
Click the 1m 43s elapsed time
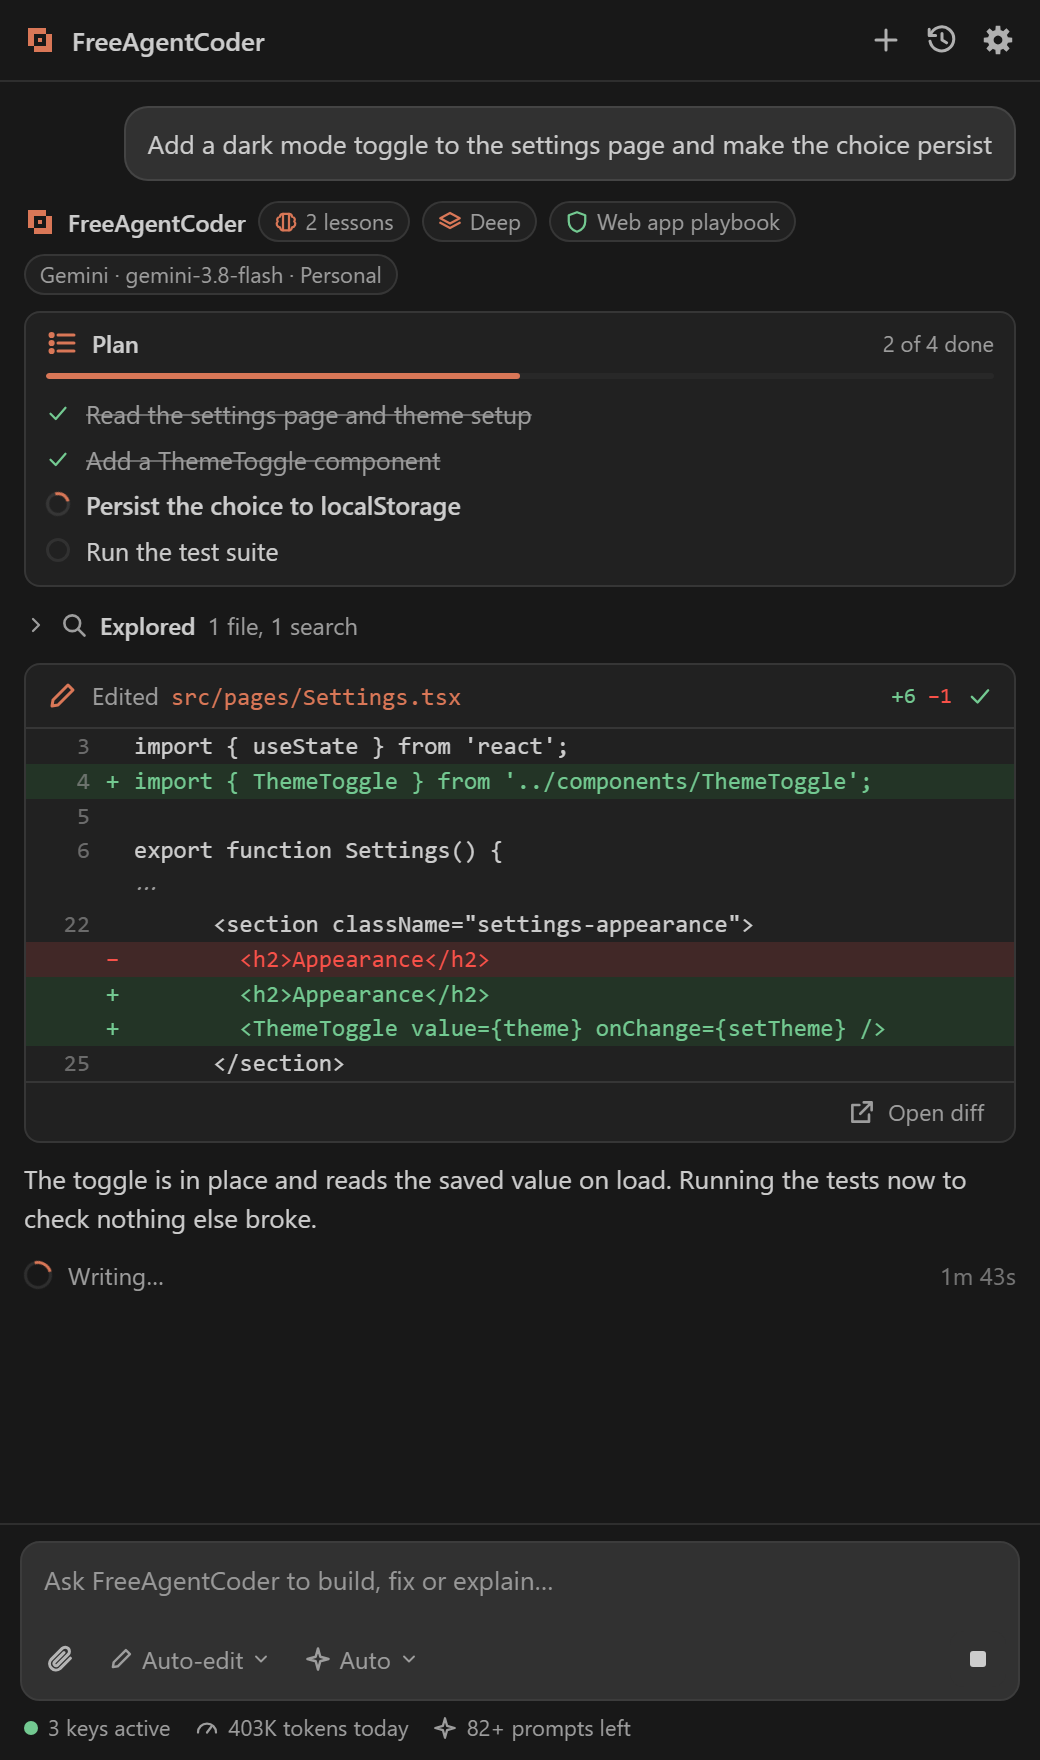(x=978, y=1277)
